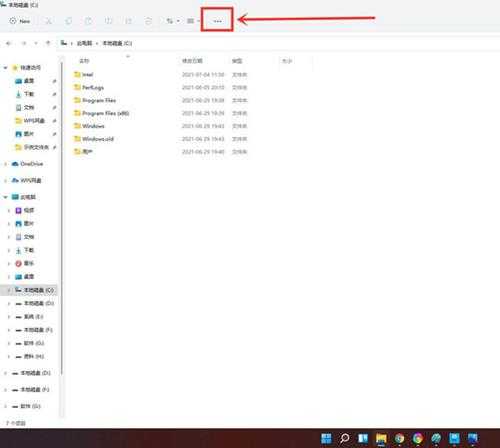The height and width of the screenshot is (448, 500).
Task: Click the Paste clipboard icon
Action: click(88, 21)
